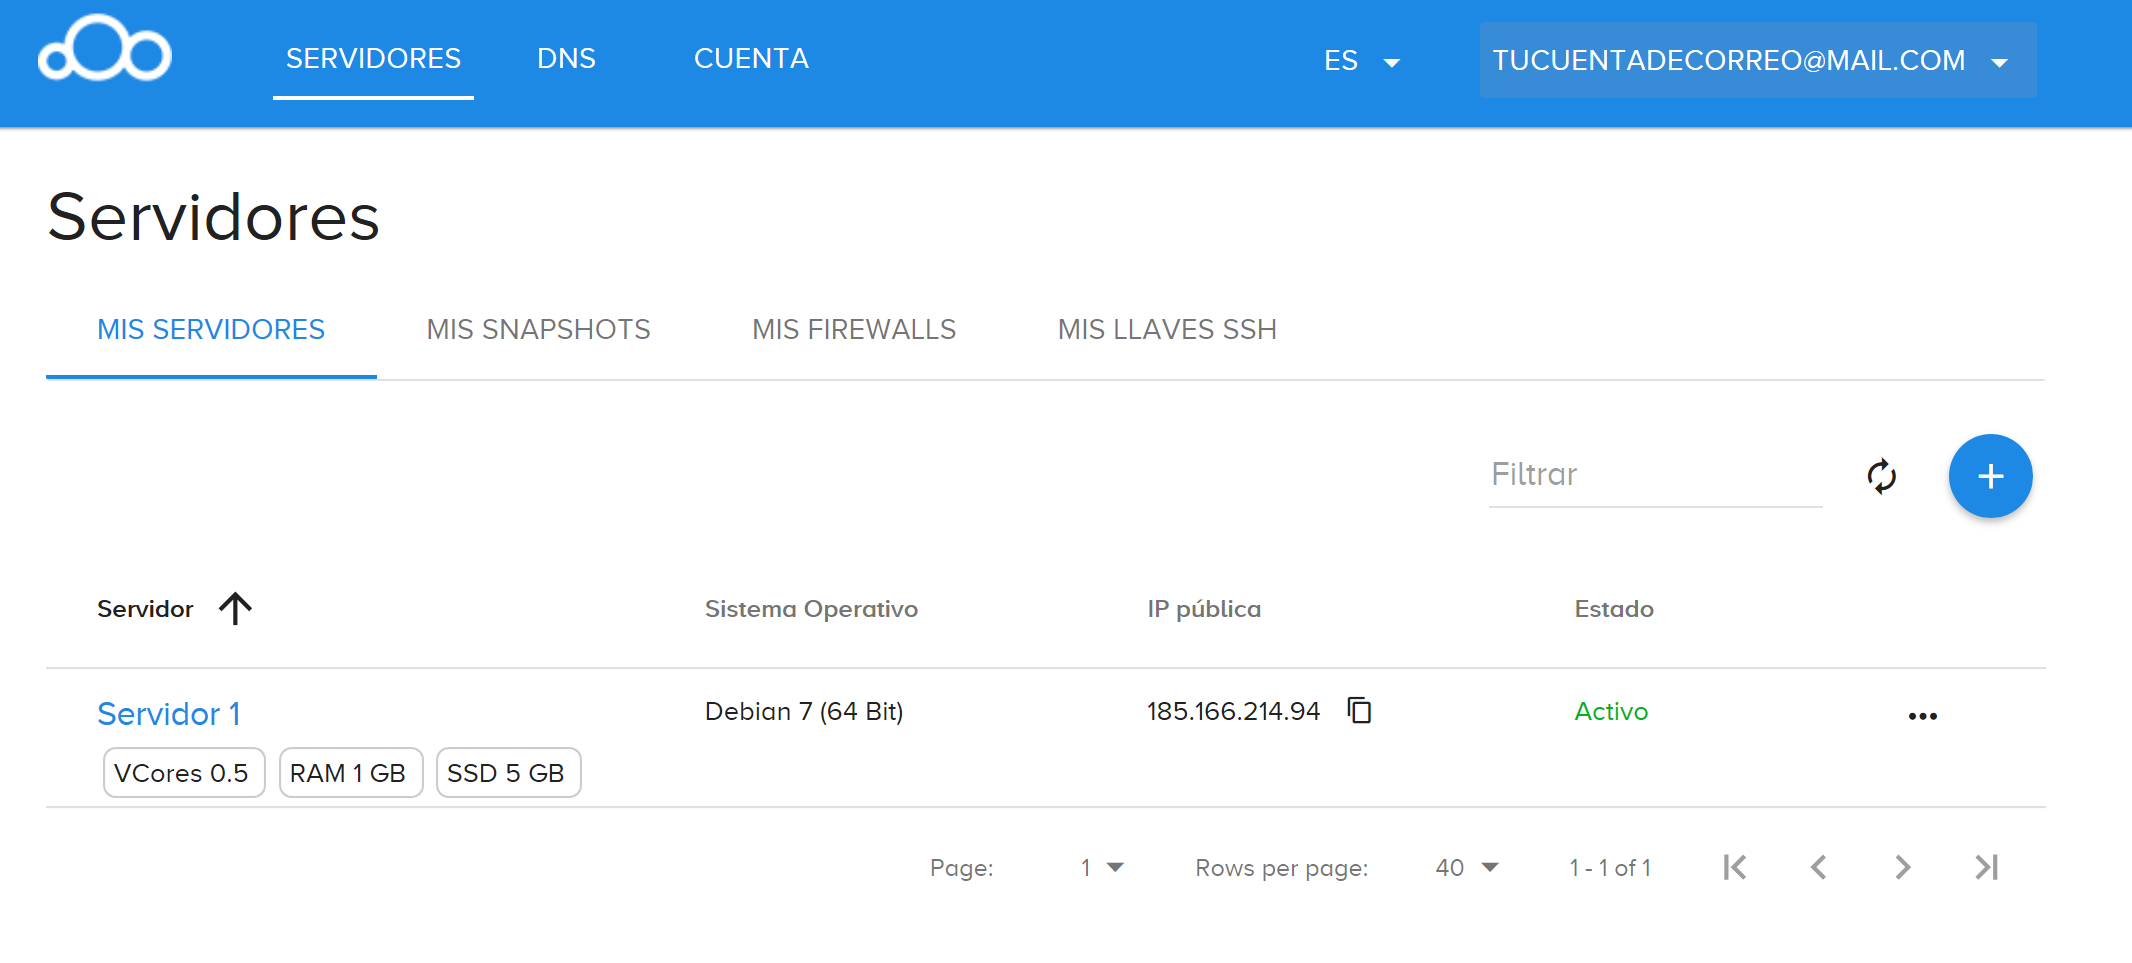Sort by Sistema Operativo column

[x=811, y=609]
